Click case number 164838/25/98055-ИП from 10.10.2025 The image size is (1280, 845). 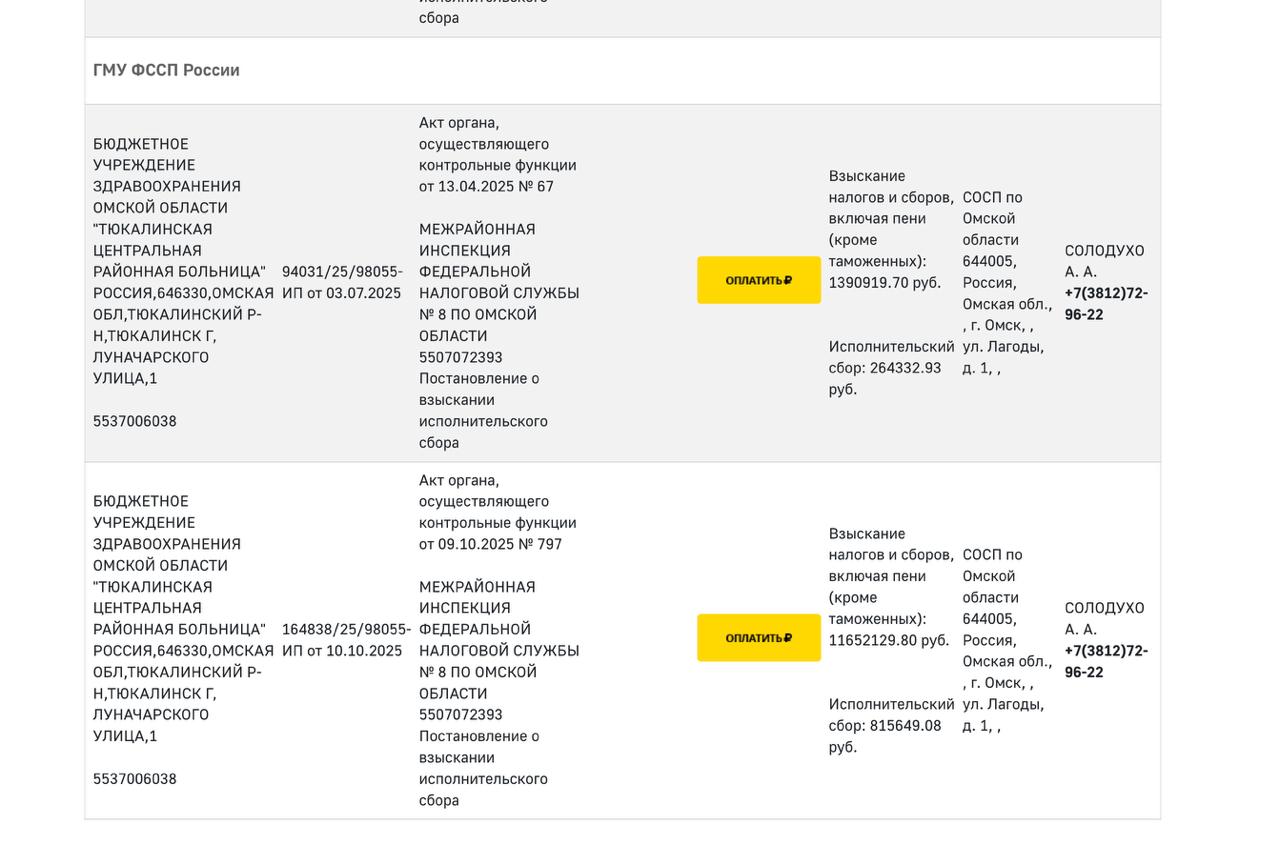coord(345,640)
